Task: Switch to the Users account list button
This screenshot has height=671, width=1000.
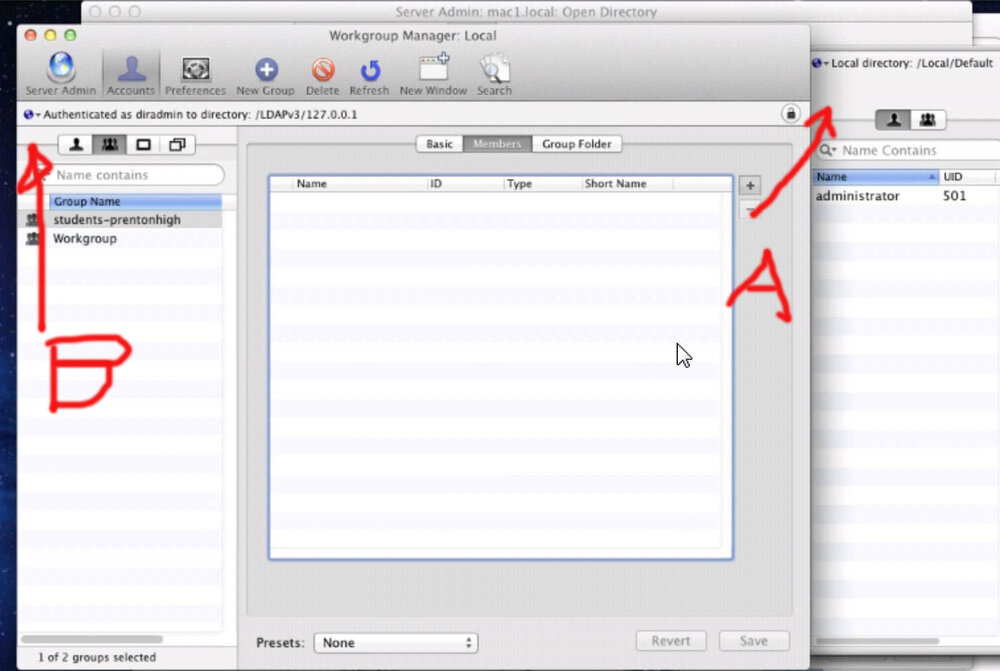Action: (76, 145)
